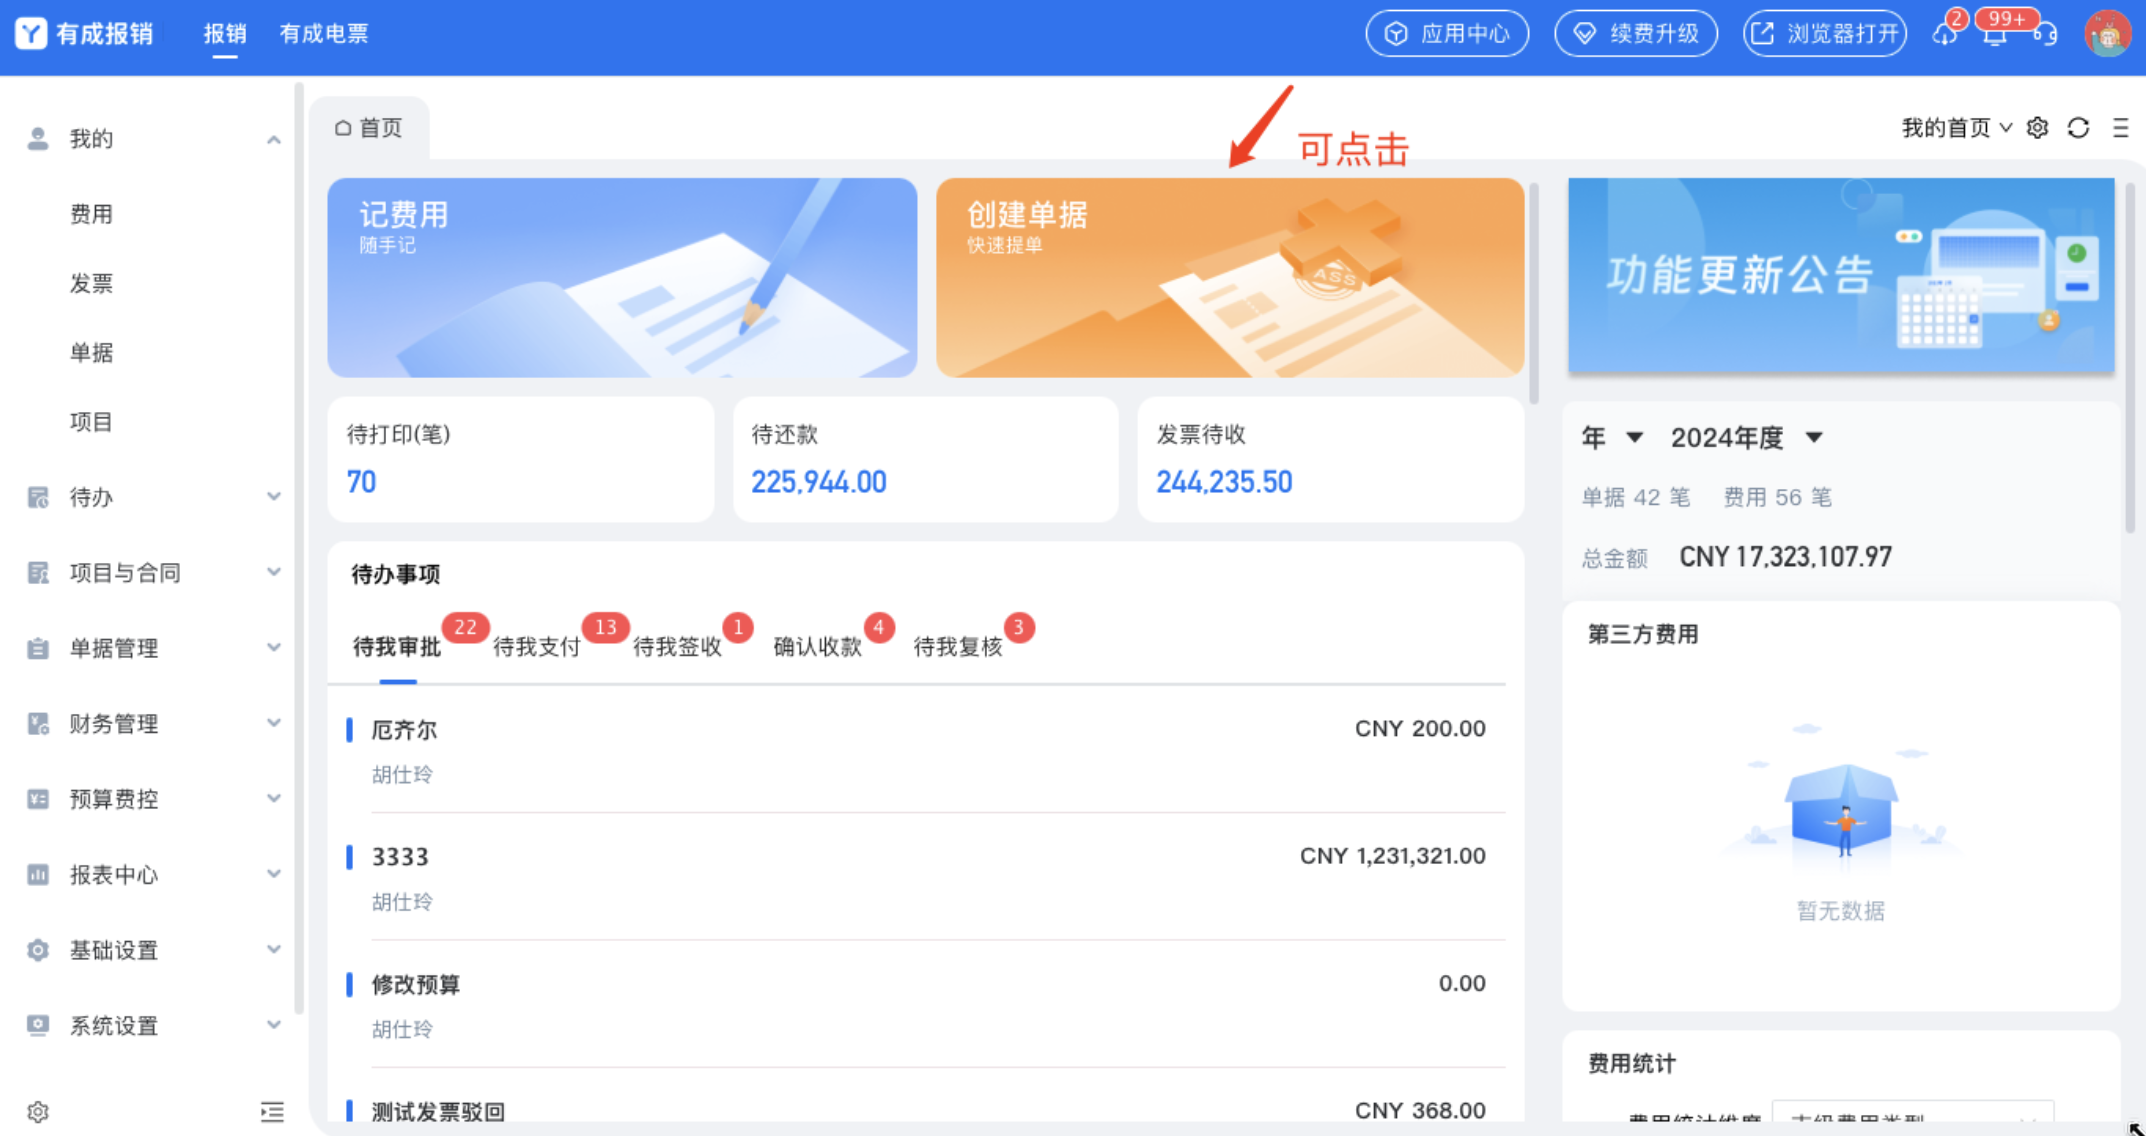Click the sidebar bottom settings gear icon
The image size is (2146, 1136).
[x=38, y=1112]
